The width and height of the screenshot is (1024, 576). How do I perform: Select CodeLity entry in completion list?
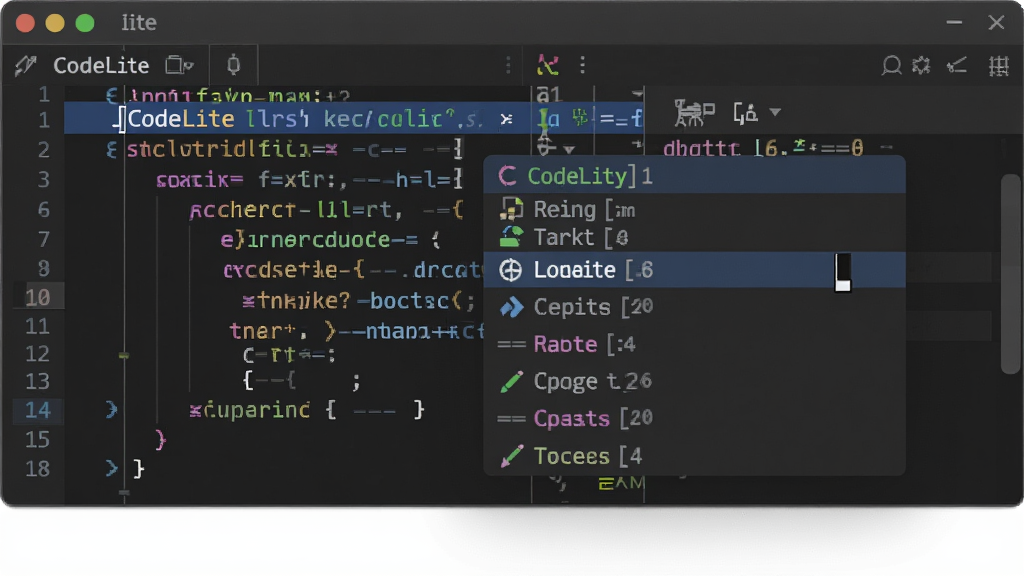(x=694, y=176)
